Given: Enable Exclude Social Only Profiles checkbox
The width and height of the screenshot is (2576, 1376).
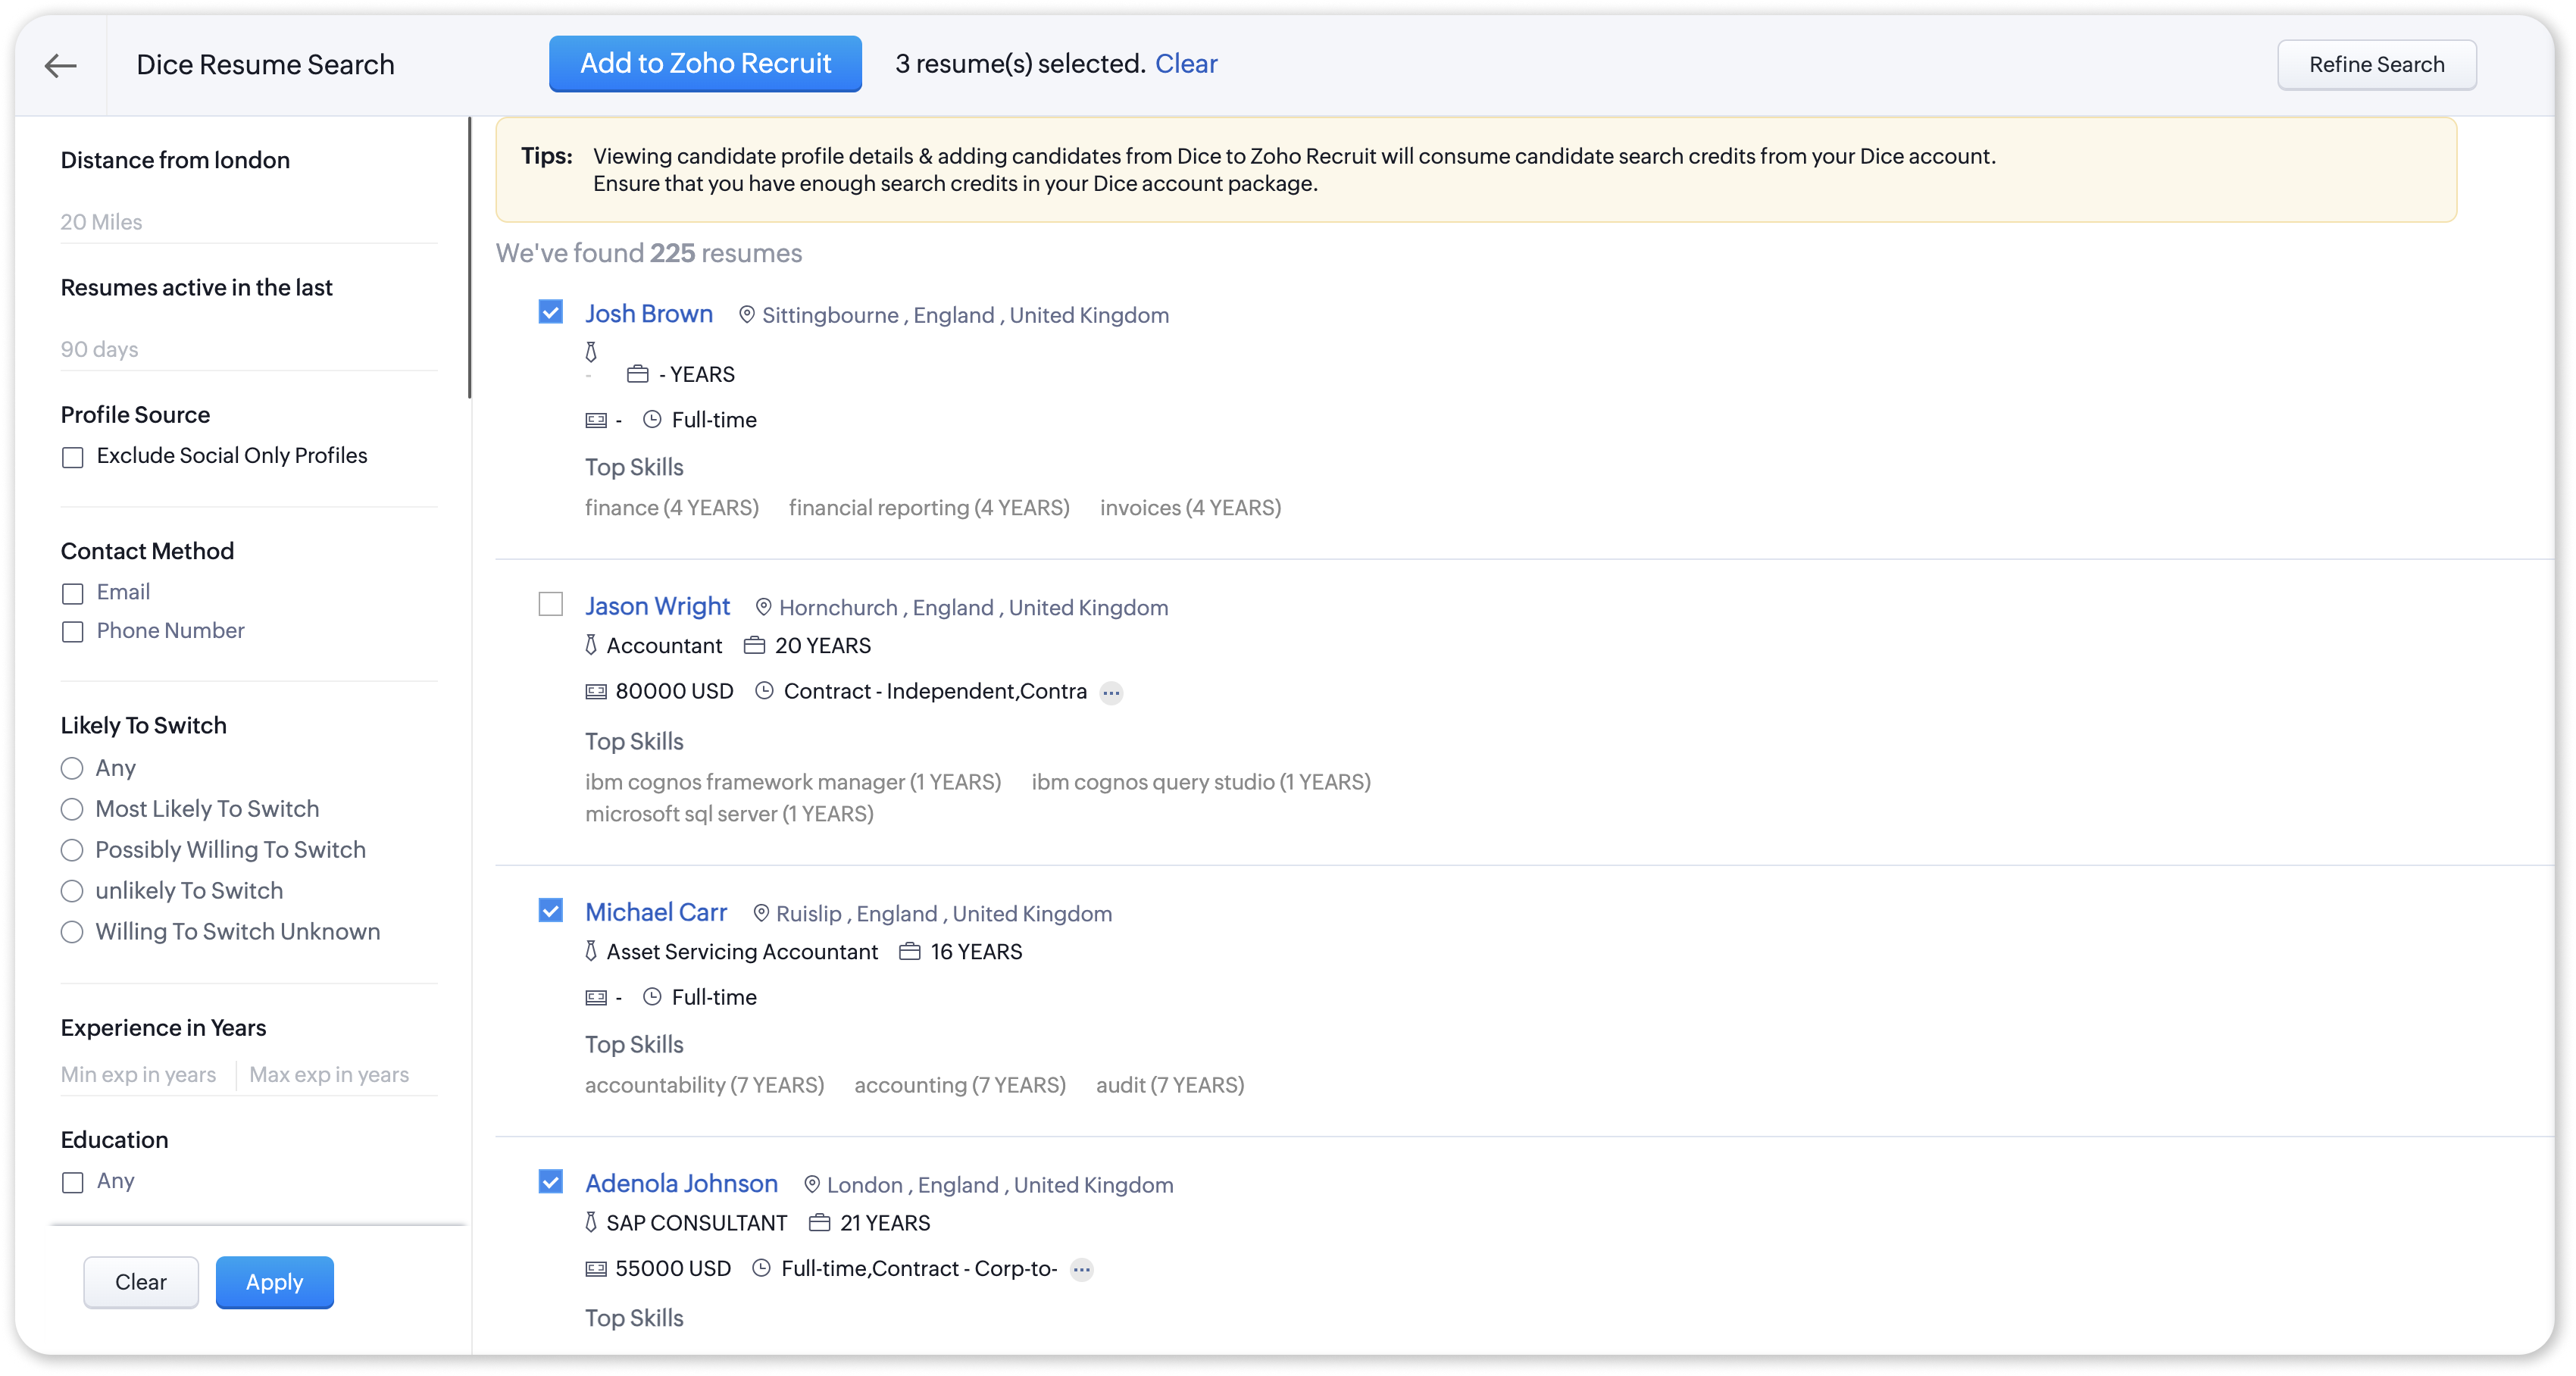Looking at the screenshot, I should point(72,457).
